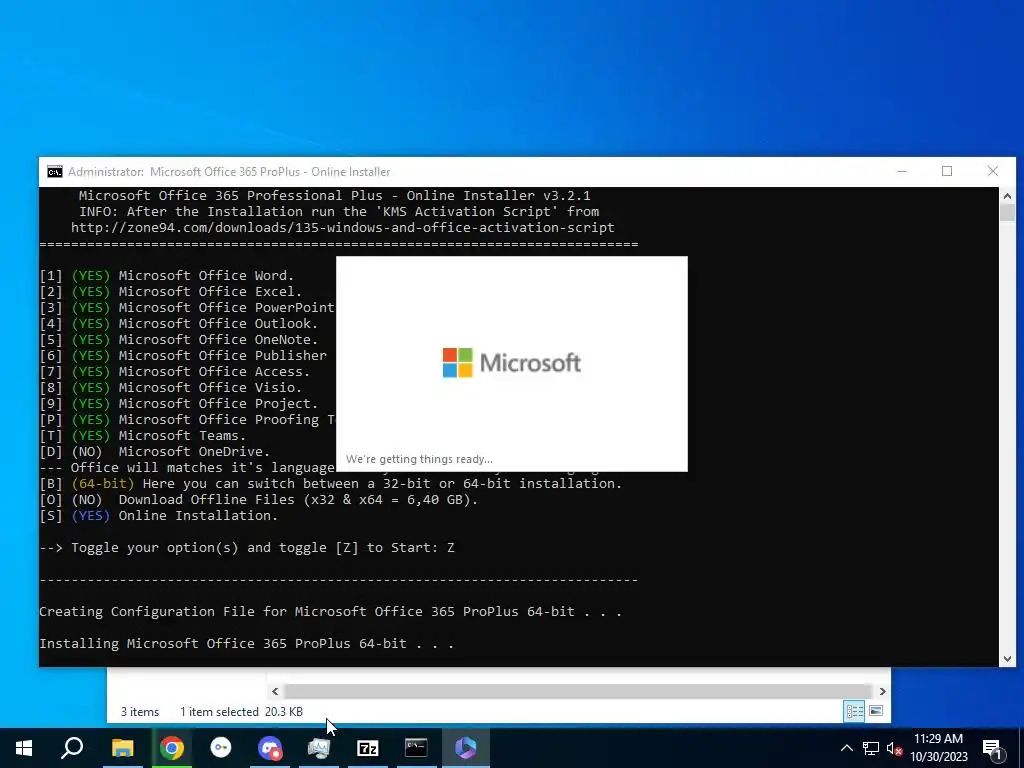Click the "Microsoft Office Excel." line
Image resolution: width=1024 pixels, height=768 pixels.
point(210,291)
